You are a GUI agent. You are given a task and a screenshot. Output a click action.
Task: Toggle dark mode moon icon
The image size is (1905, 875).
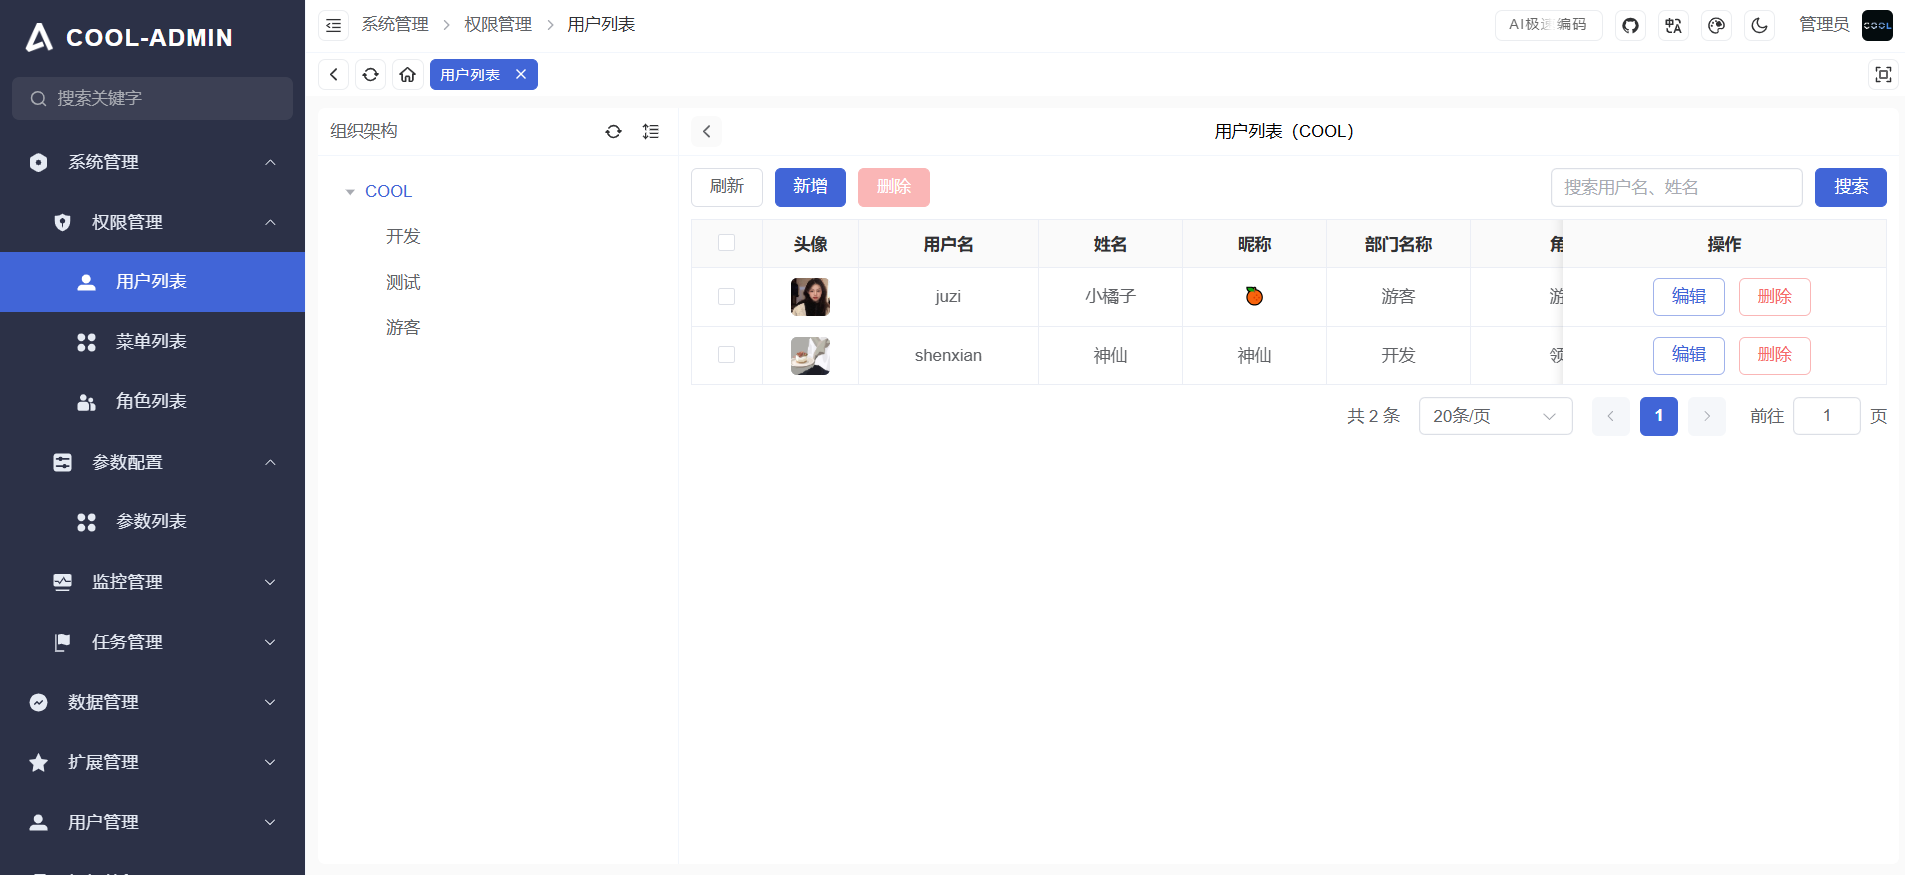click(x=1759, y=25)
